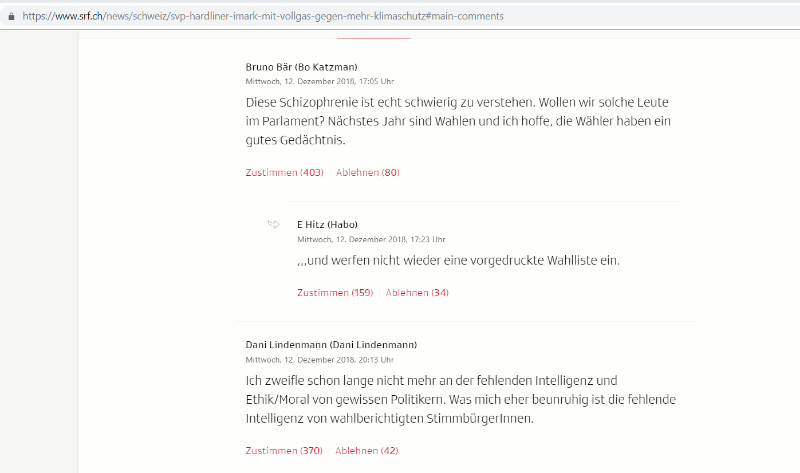The width and height of the screenshot is (800, 473).
Task: Click the reply arrow icon beside E Hitz
Action: coord(273,224)
